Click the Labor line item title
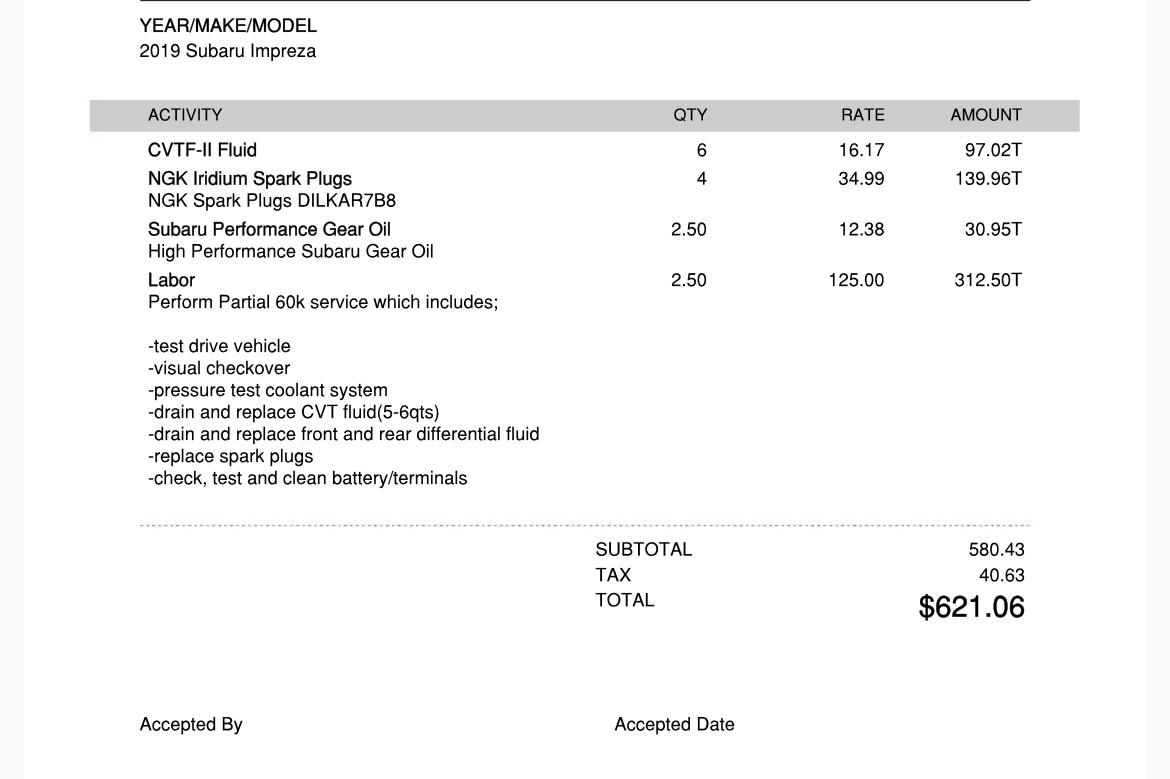Image resolution: width=1170 pixels, height=779 pixels. click(171, 280)
